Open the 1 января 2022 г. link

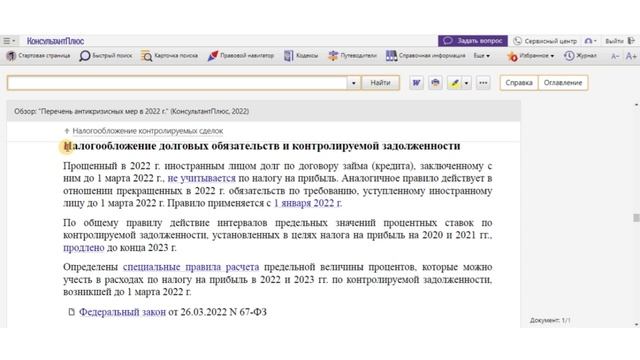pos(308,203)
